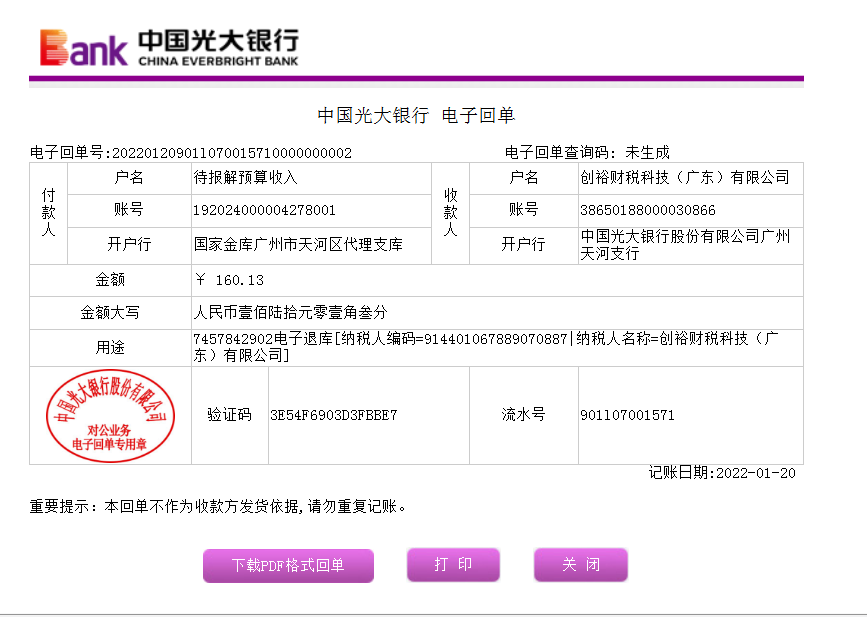Print the receipt using 打印 button

coord(453,564)
